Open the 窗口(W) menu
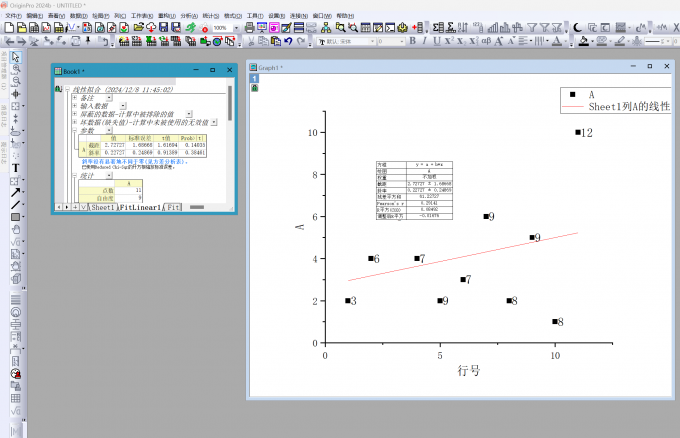Screen dimensions: 680x438 (x=322, y=16)
